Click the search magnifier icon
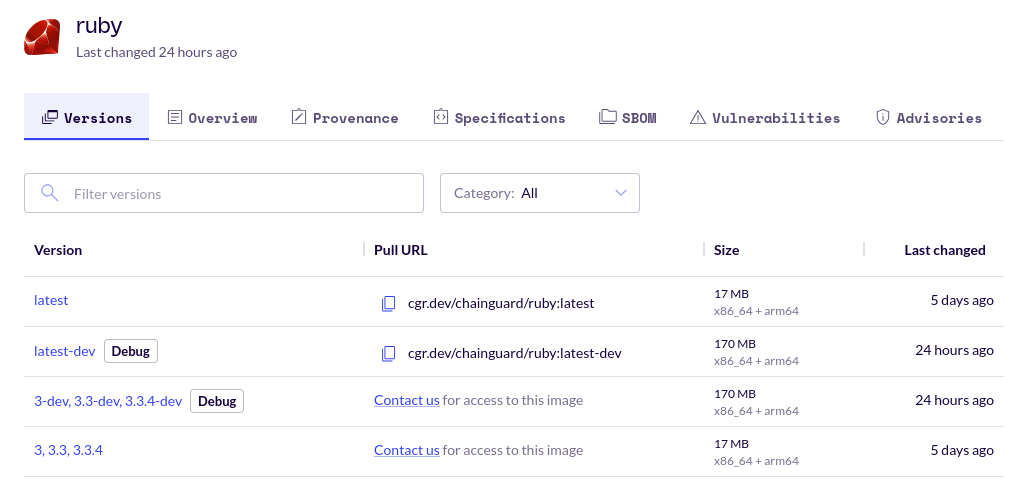The width and height of the screenshot is (1025, 487). 50,192
